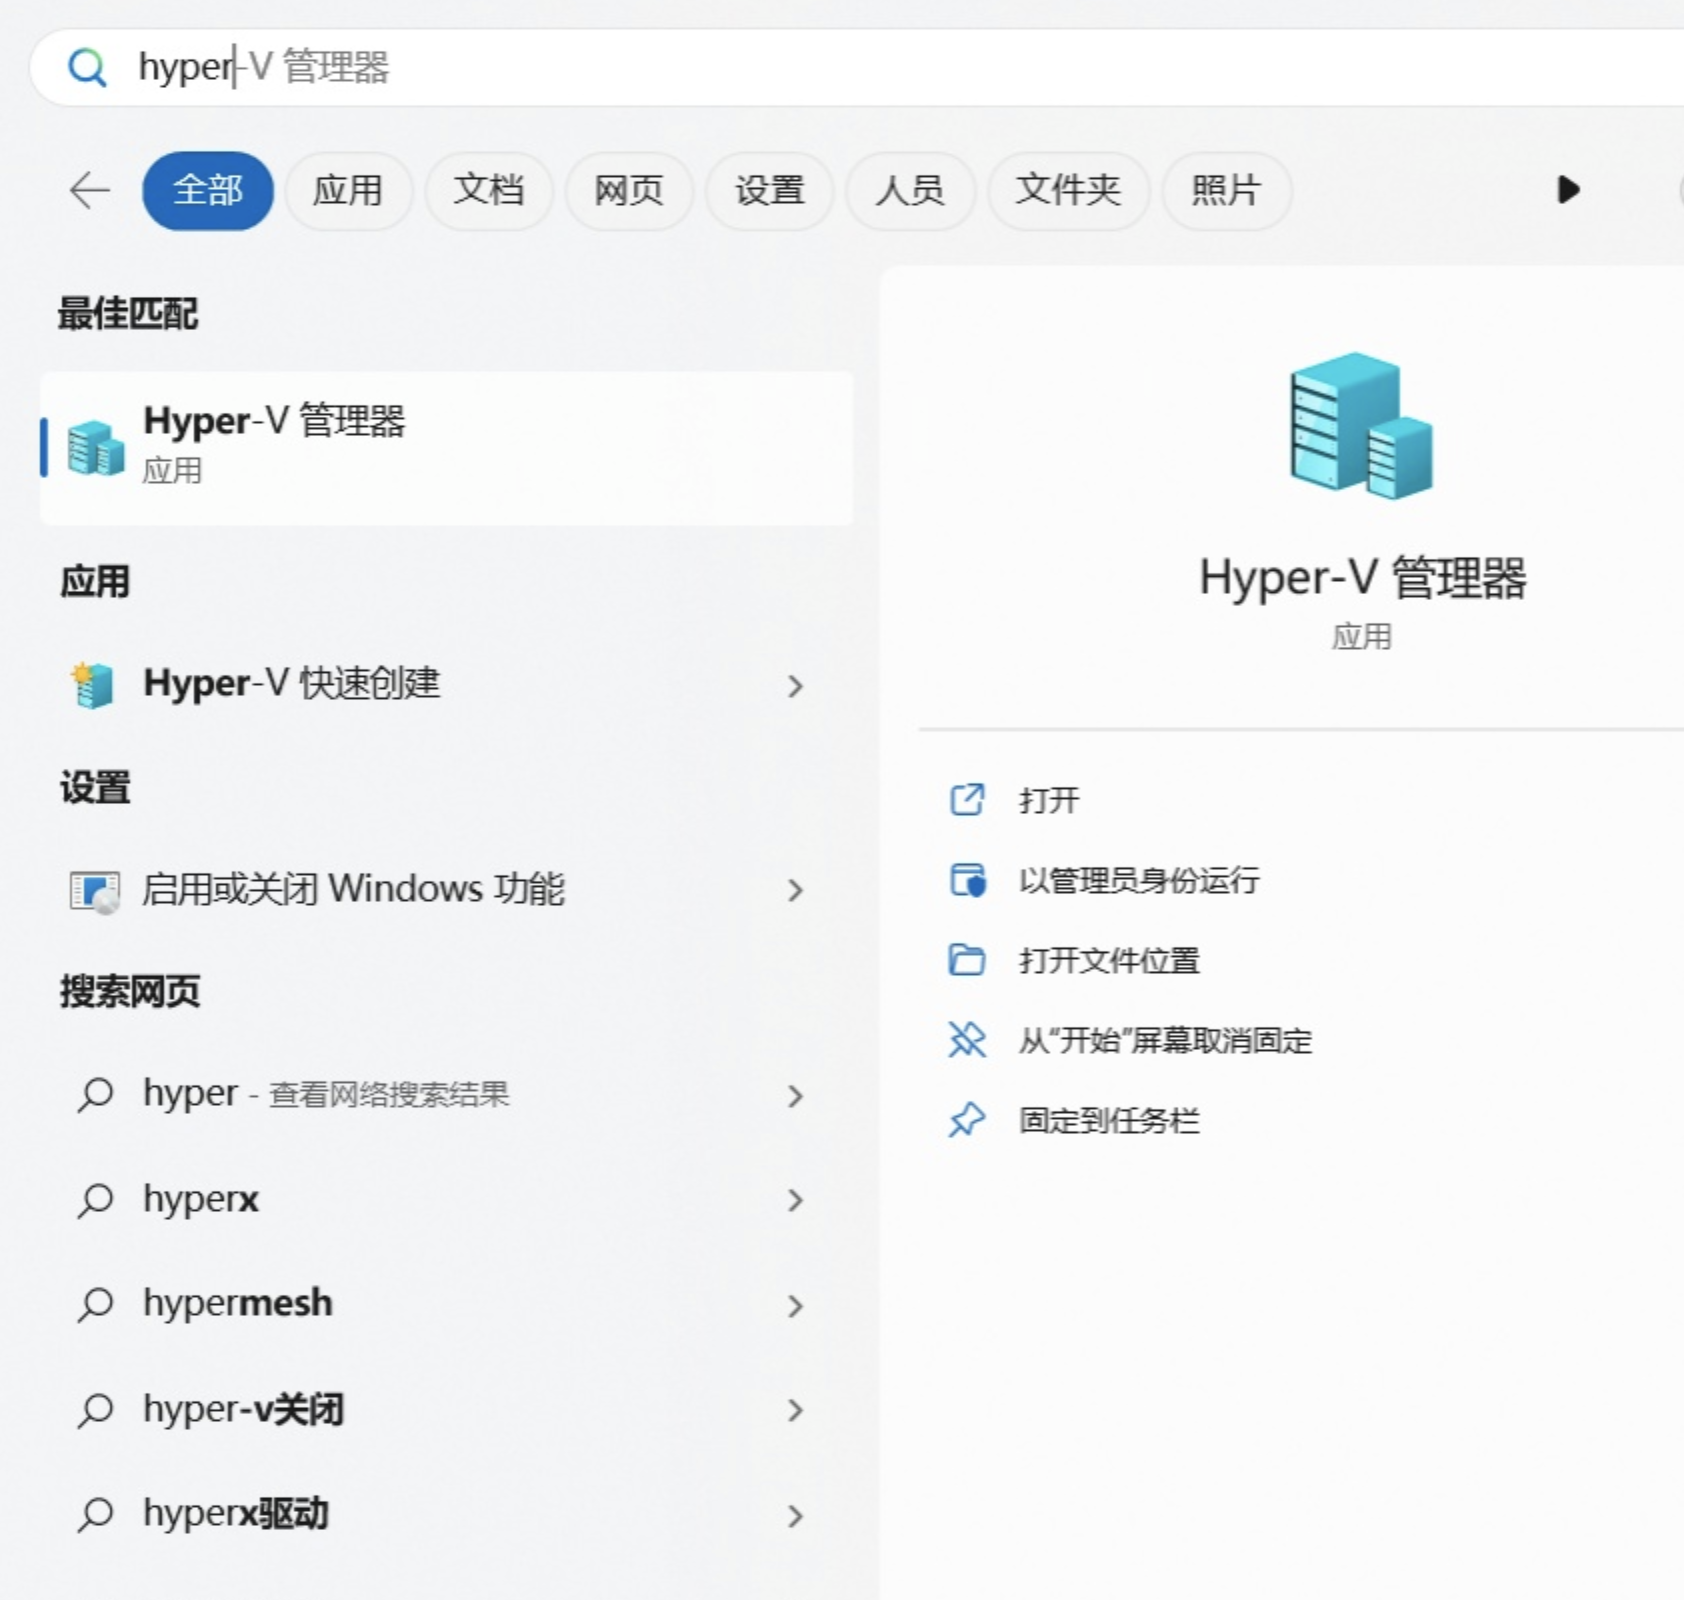Screen dimensions: 1684x1600
Task: Open web search for hyper - 查看网络搜索结果
Action: pos(447,1095)
